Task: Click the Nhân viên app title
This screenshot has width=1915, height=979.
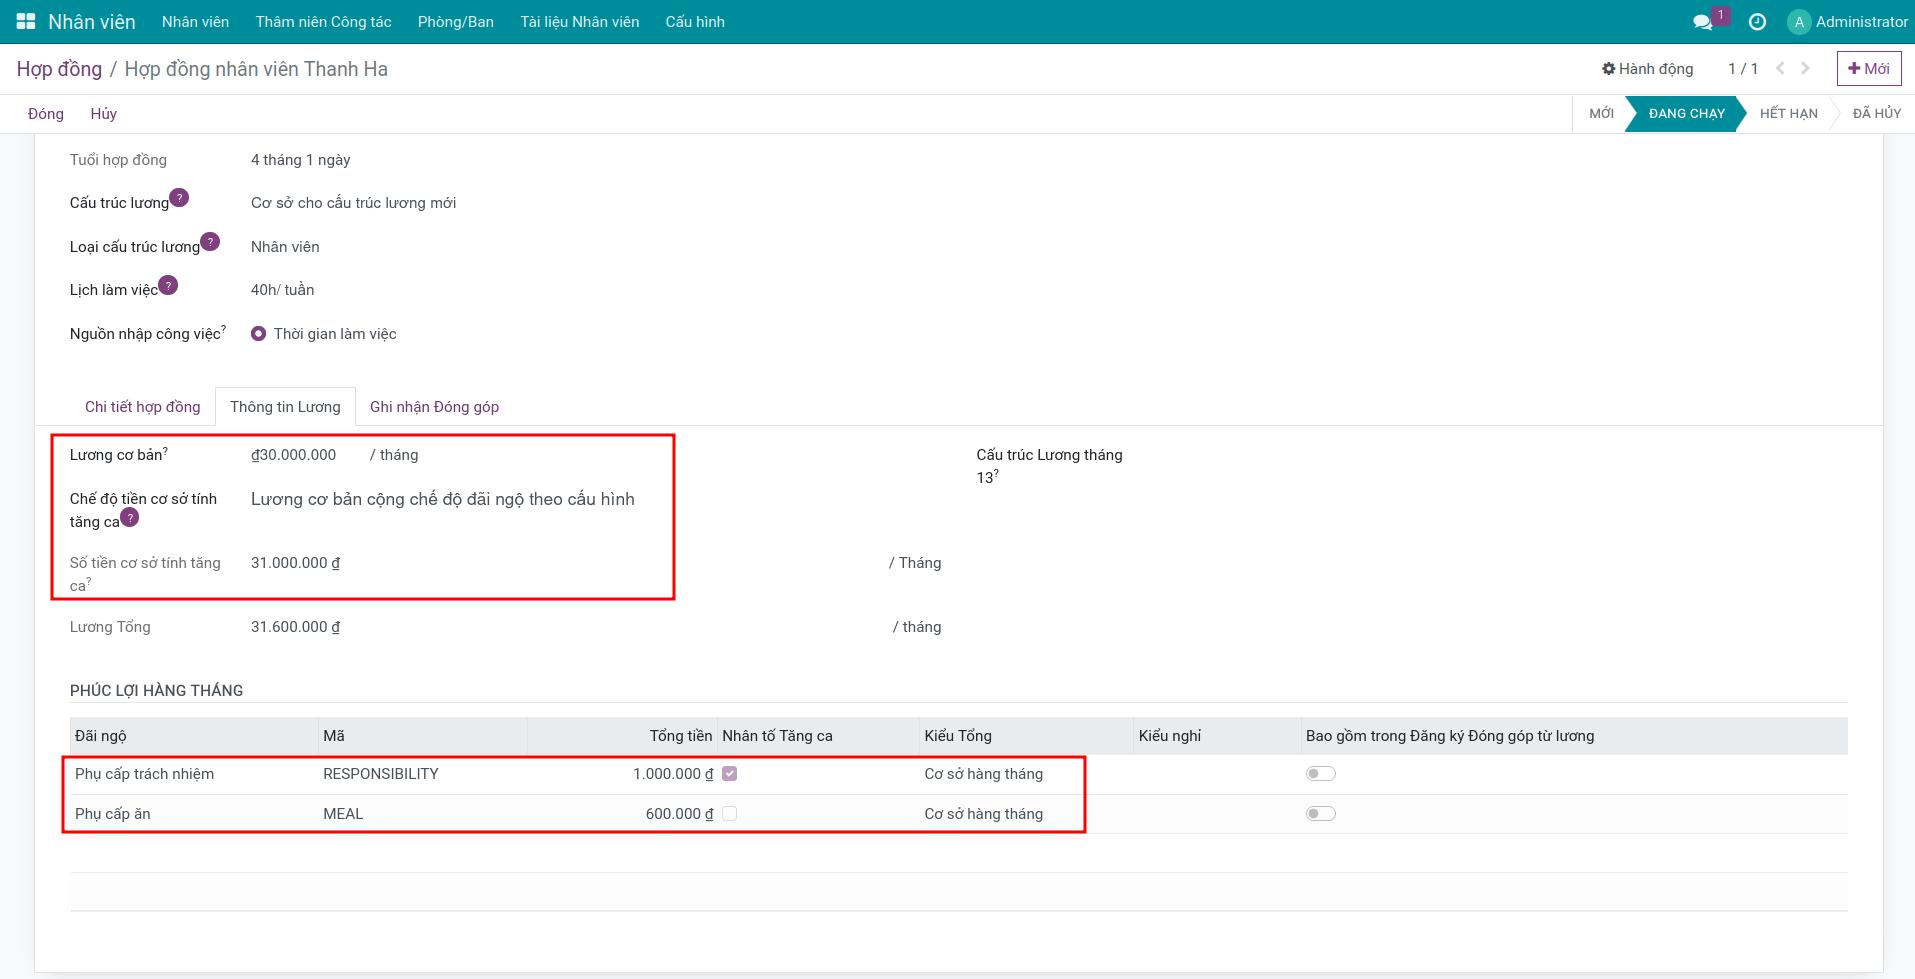Action: [x=91, y=22]
